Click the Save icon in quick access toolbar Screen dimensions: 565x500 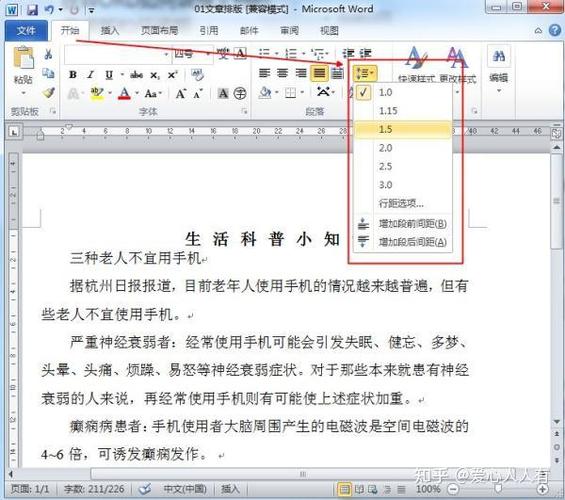tap(32, 10)
